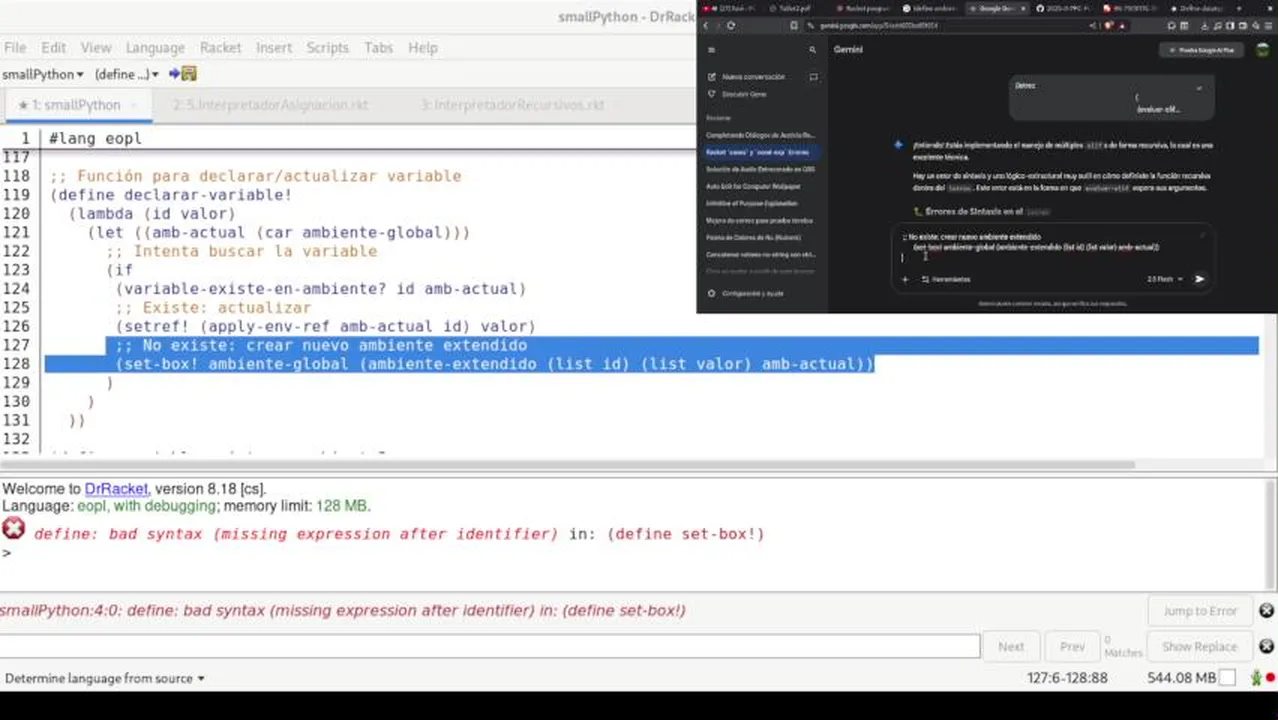Click the plus attach icon in prompt box

click(x=905, y=279)
